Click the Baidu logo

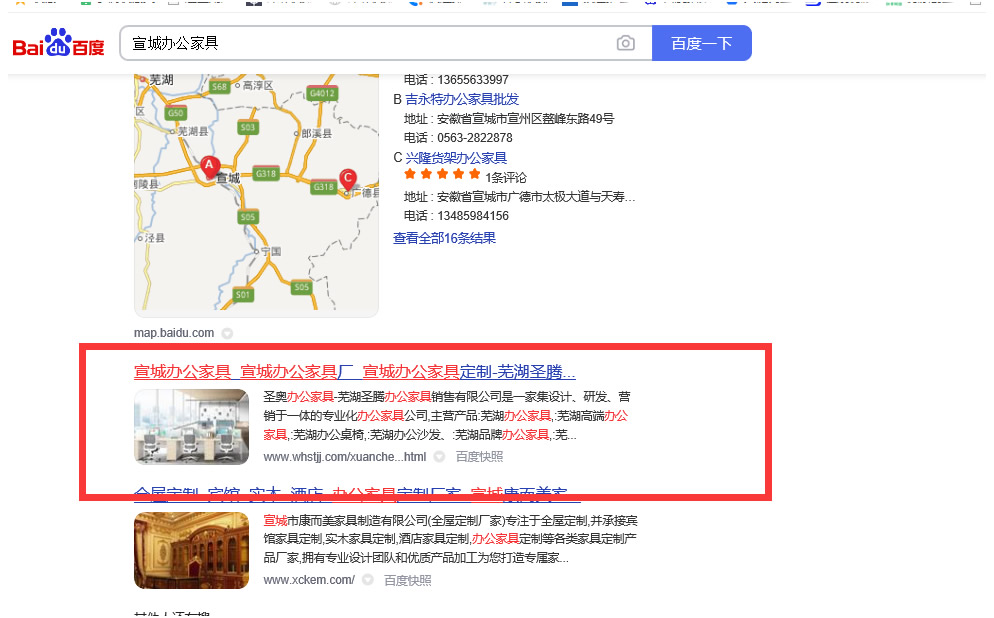[x=58, y=44]
